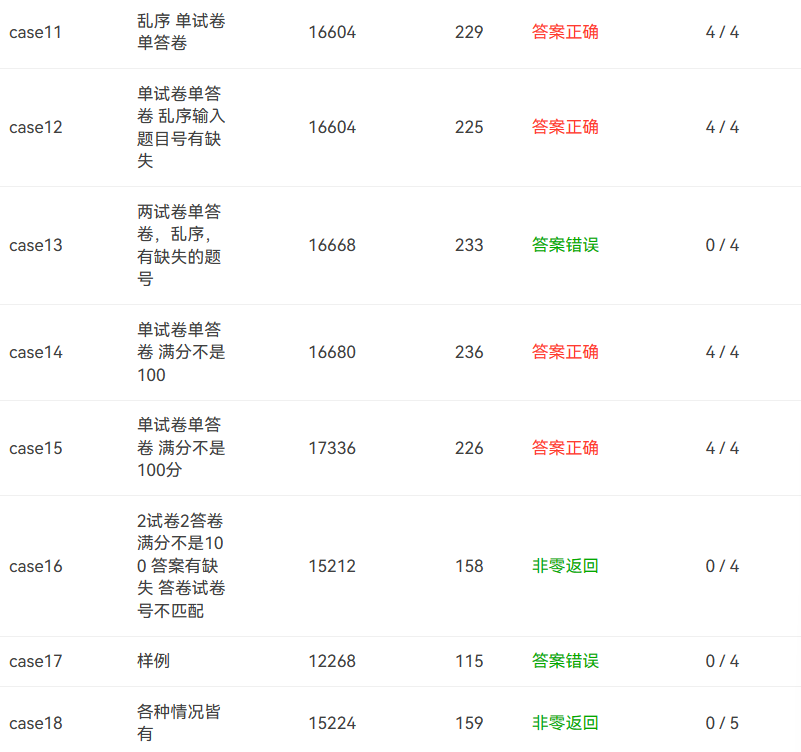The height and width of the screenshot is (752, 801).
Task: Click the score '4 / 4' for case15
Action: point(722,448)
